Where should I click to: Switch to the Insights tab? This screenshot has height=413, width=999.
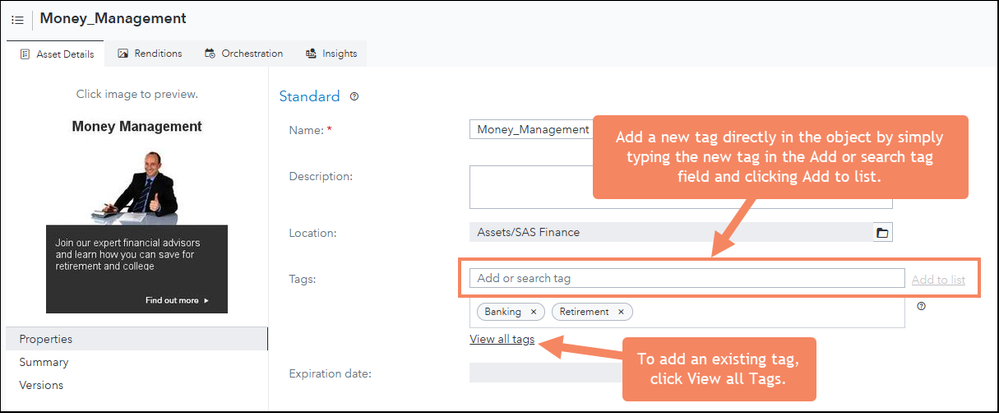pos(331,54)
